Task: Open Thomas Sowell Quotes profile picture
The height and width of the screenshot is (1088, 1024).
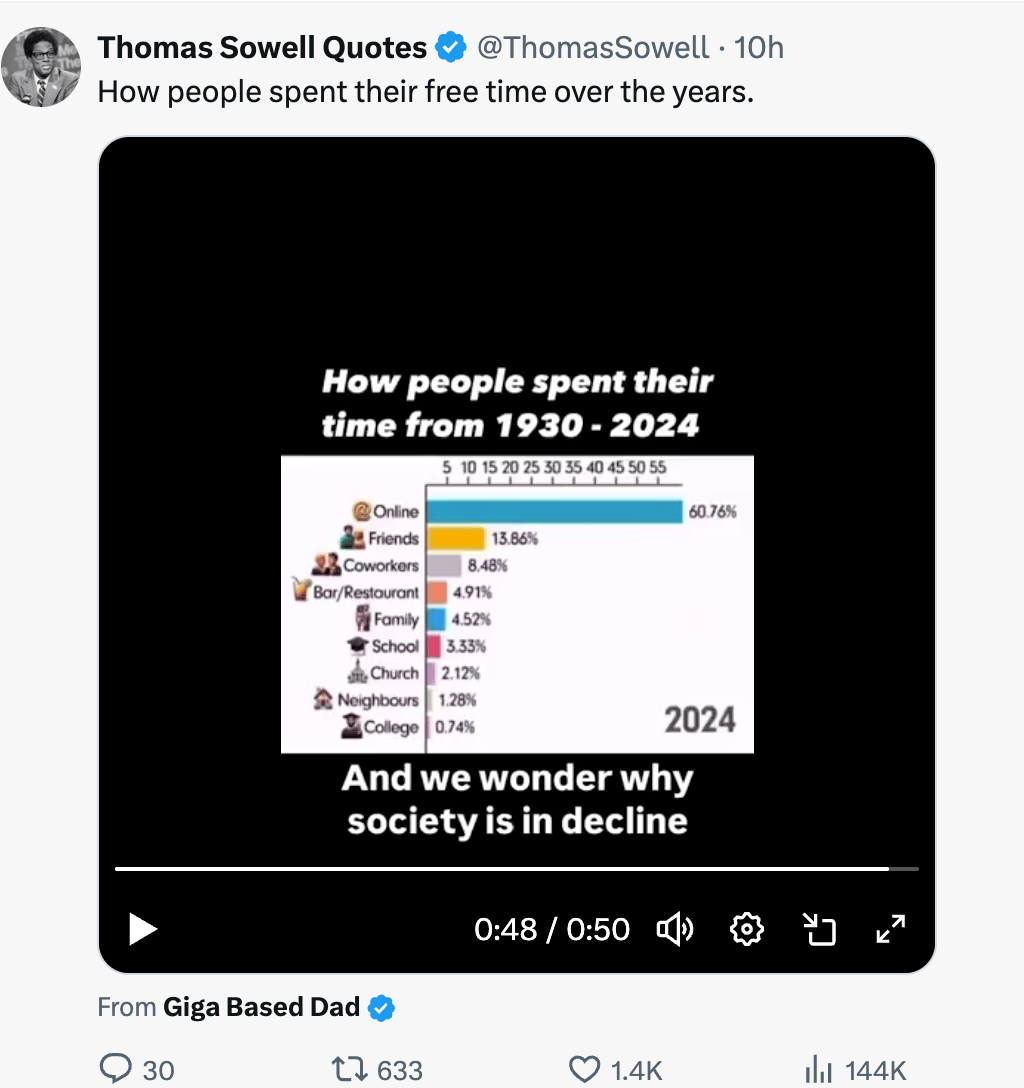Action: 41,67
